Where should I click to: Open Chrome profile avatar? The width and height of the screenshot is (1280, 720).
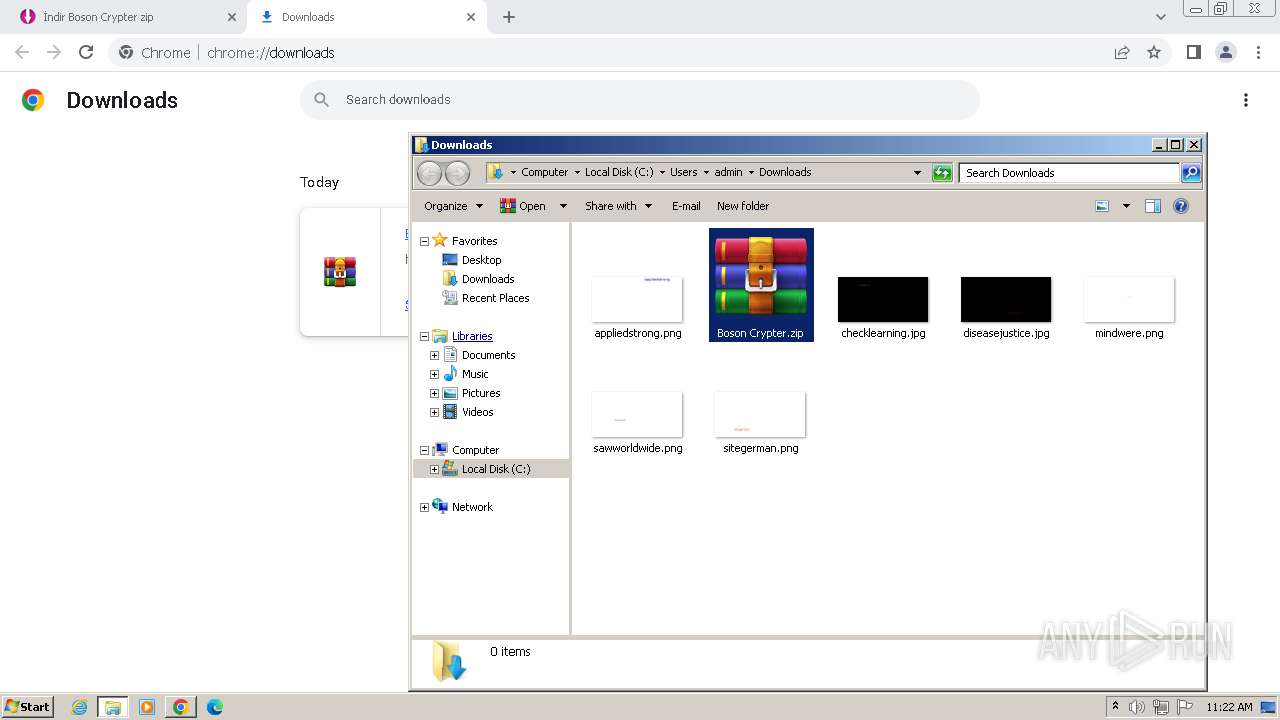point(1225,52)
